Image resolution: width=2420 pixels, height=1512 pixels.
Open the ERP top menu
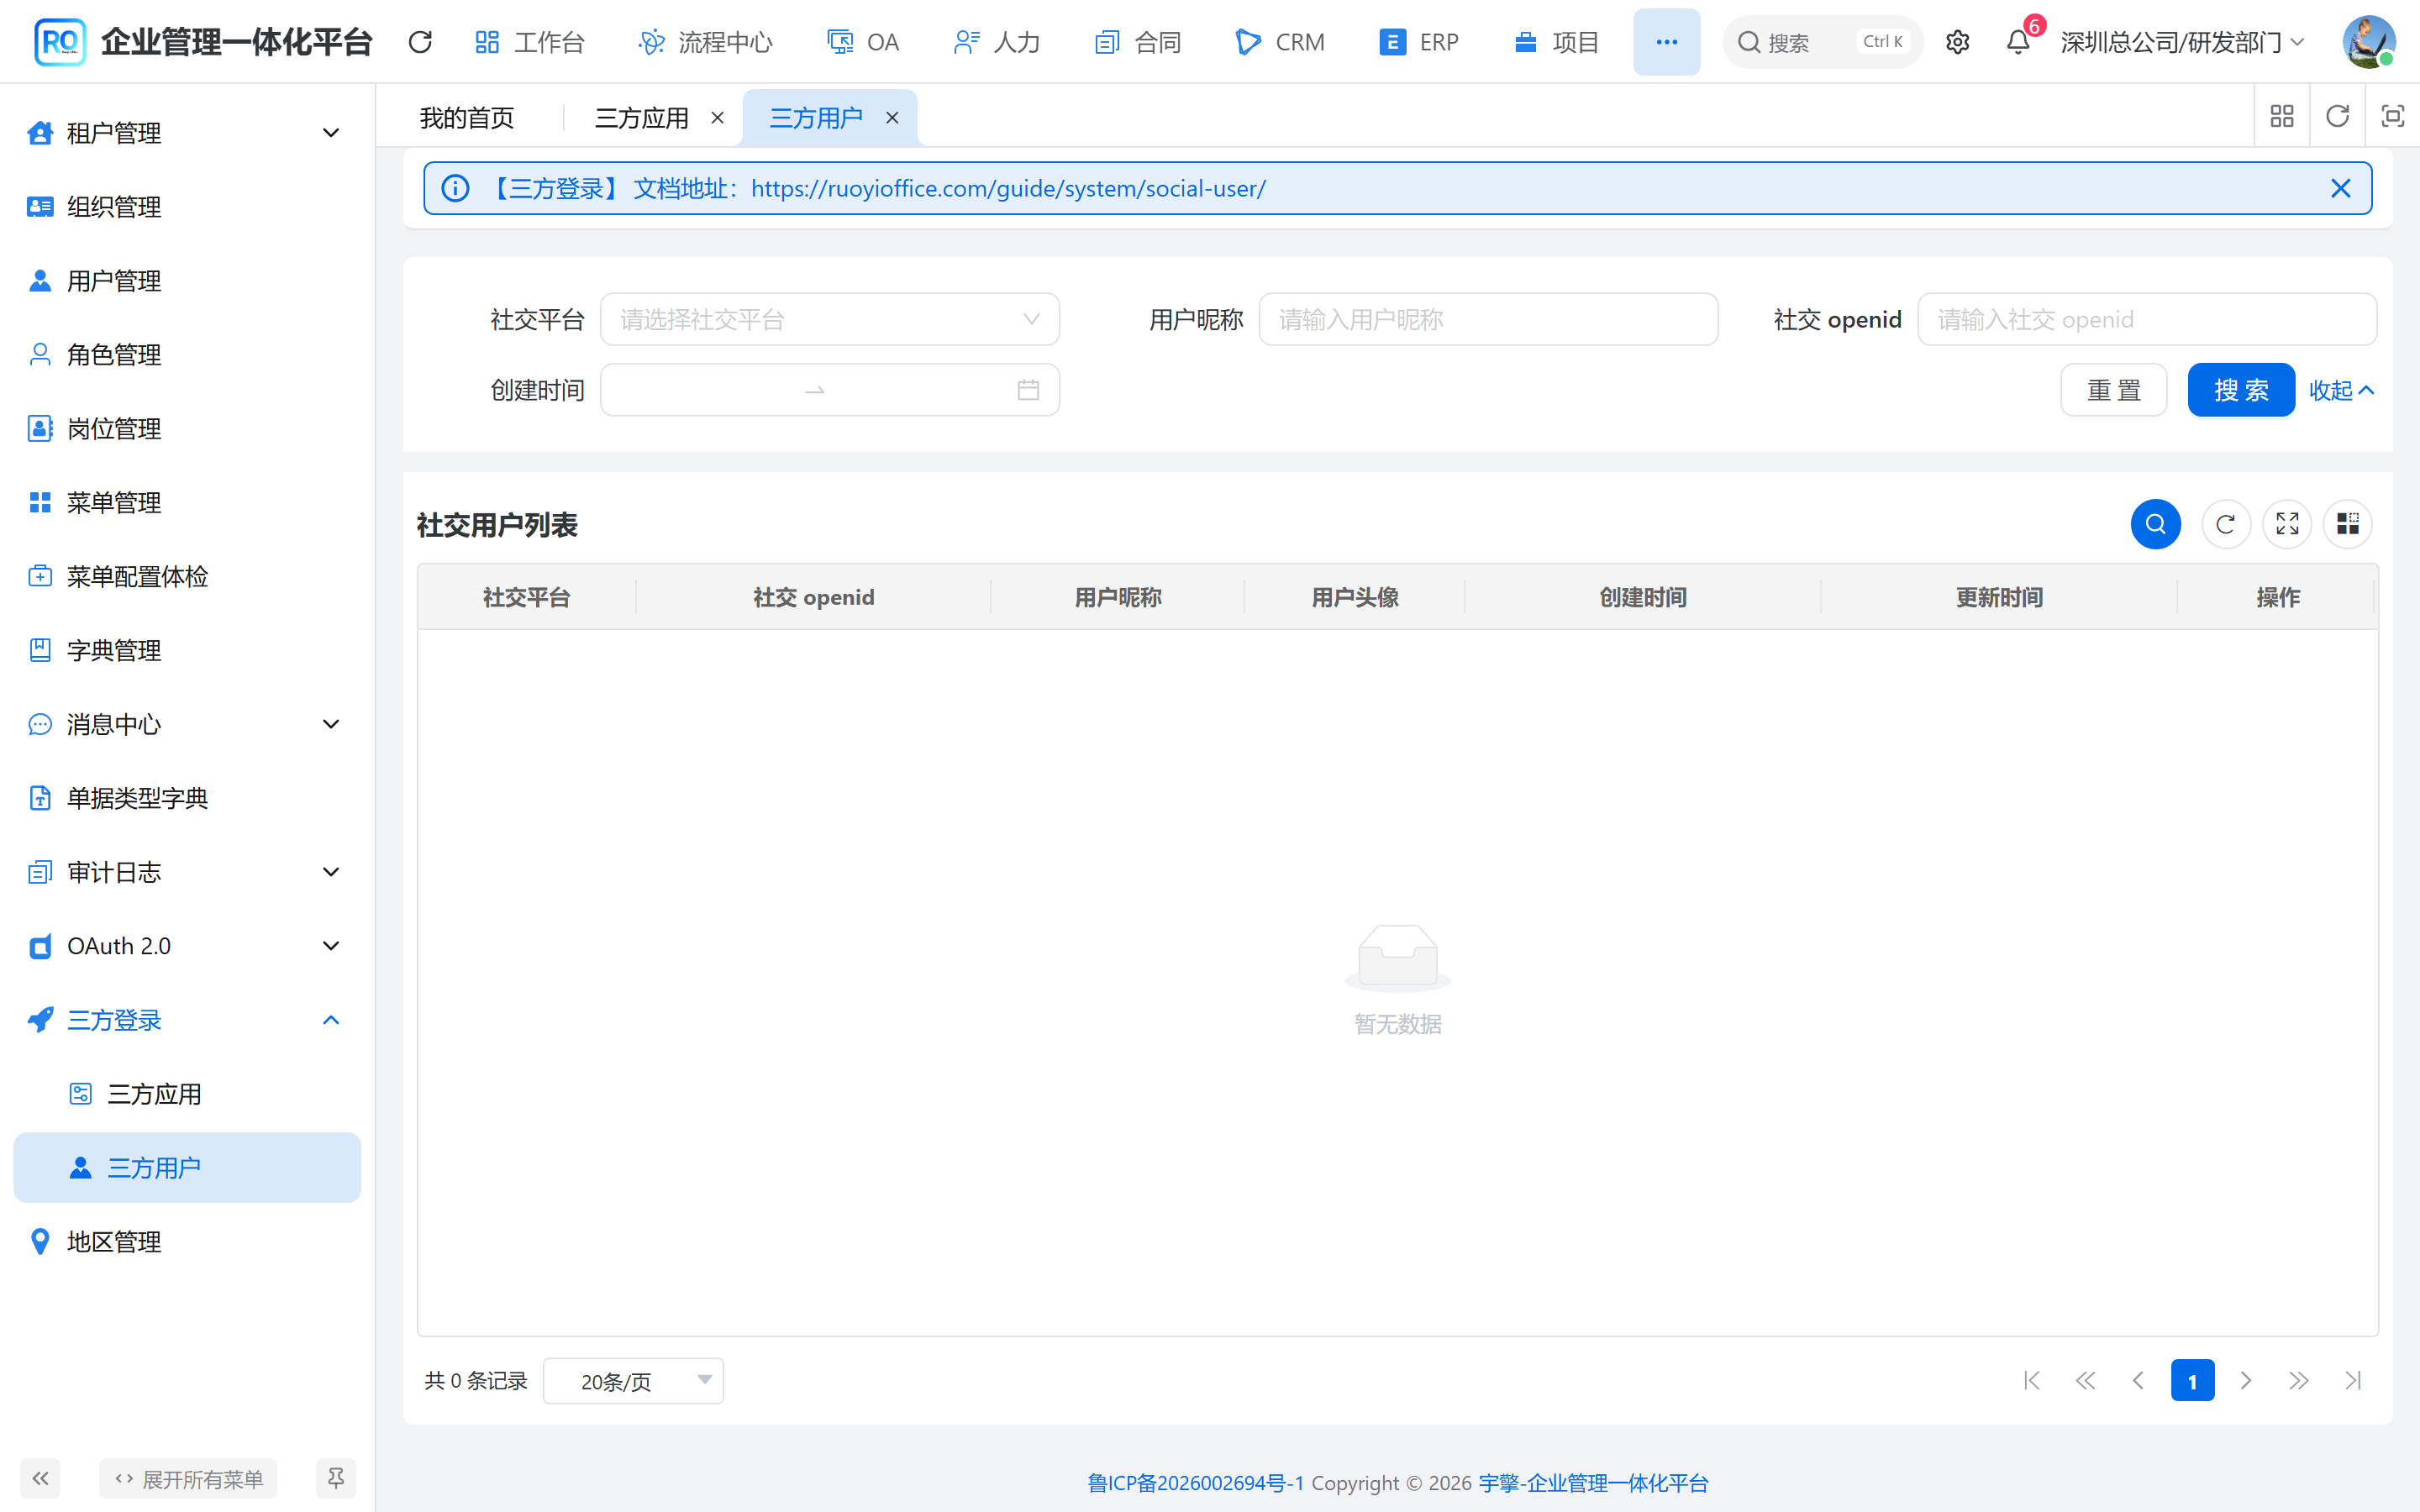(1419, 42)
